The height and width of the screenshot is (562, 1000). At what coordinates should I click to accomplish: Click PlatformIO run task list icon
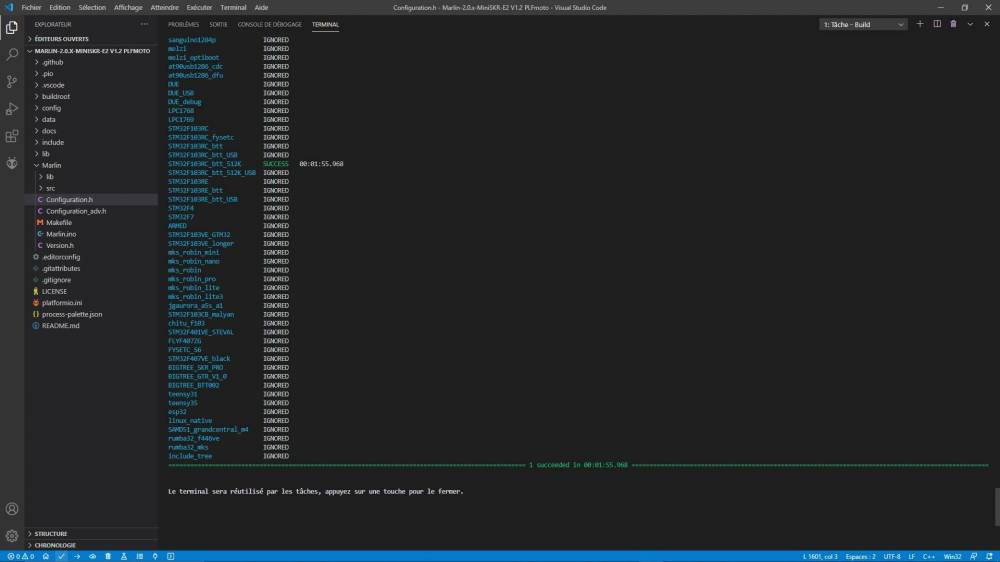[x=139, y=556]
